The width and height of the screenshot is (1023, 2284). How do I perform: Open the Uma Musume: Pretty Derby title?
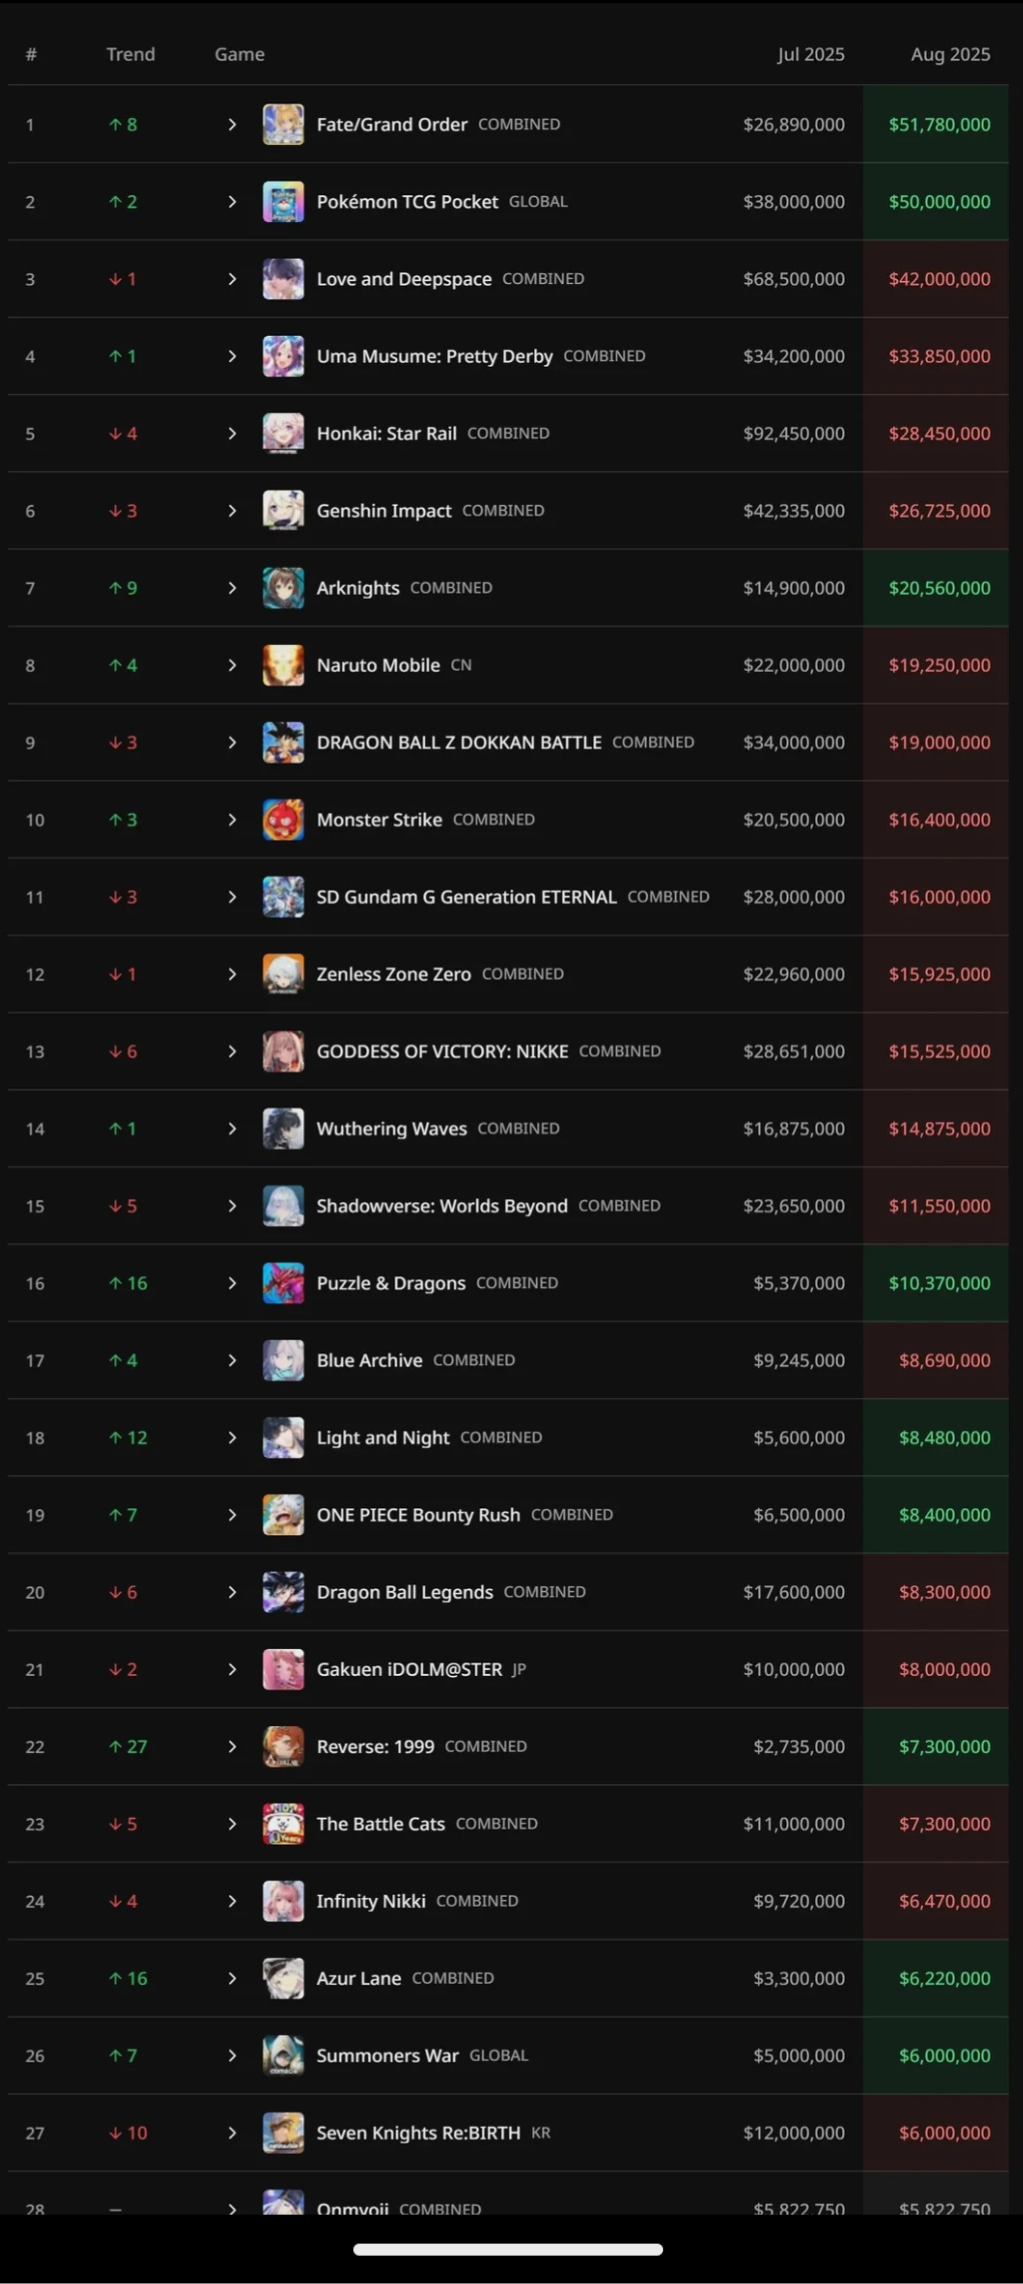tap(435, 356)
